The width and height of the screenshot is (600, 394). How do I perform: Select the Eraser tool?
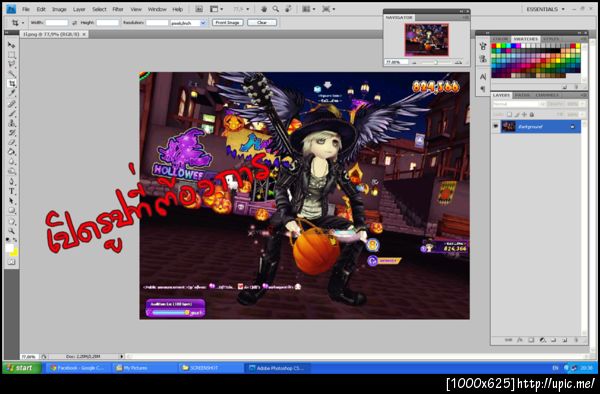click(11, 142)
